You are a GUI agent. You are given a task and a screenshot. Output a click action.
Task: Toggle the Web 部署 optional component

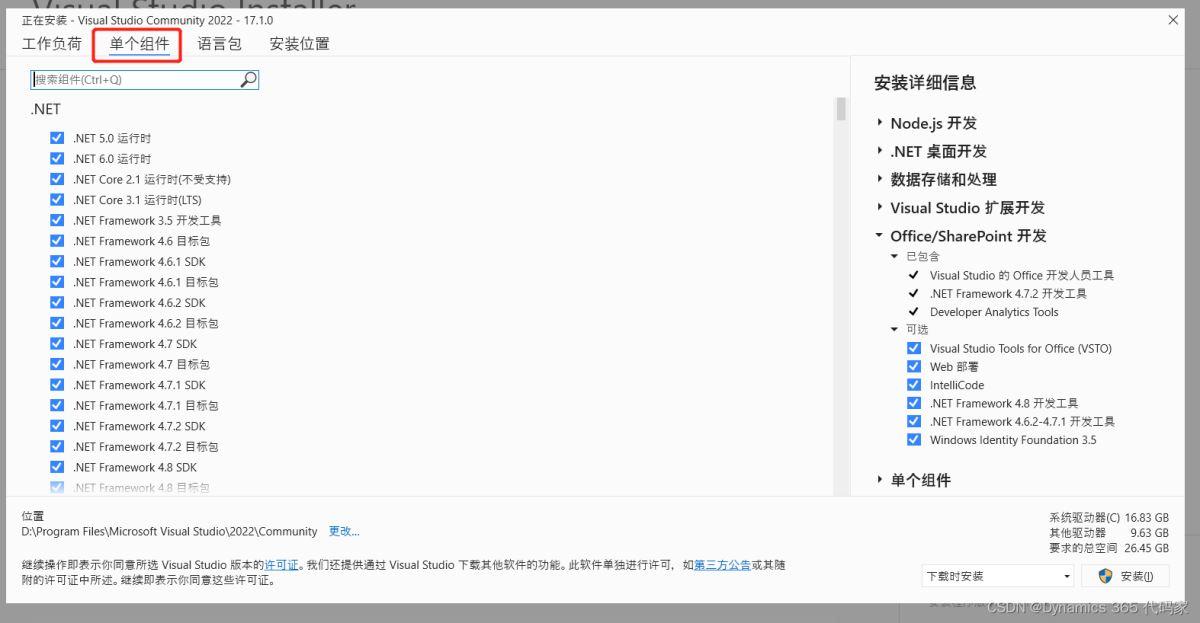[x=914, y=367]
